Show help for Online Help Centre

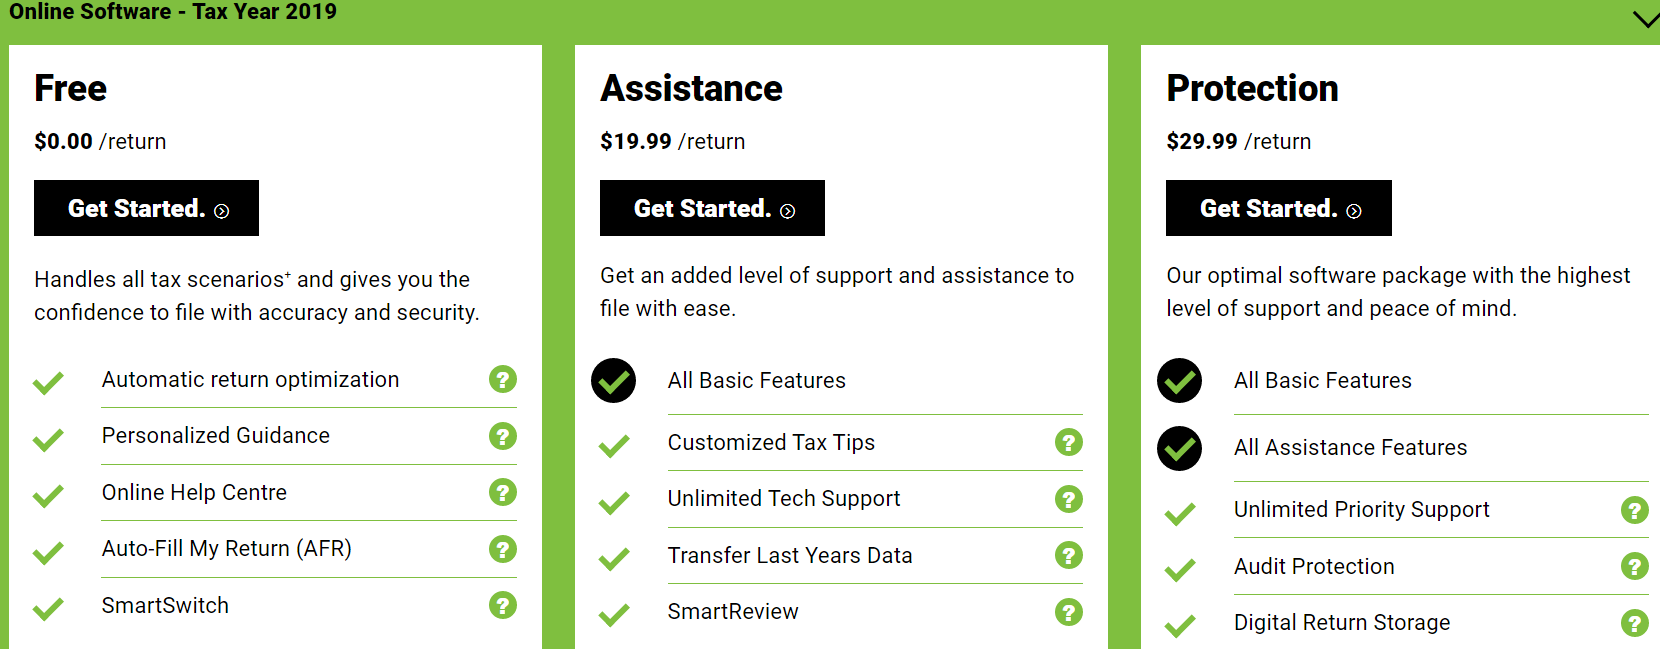pos(503,492)
